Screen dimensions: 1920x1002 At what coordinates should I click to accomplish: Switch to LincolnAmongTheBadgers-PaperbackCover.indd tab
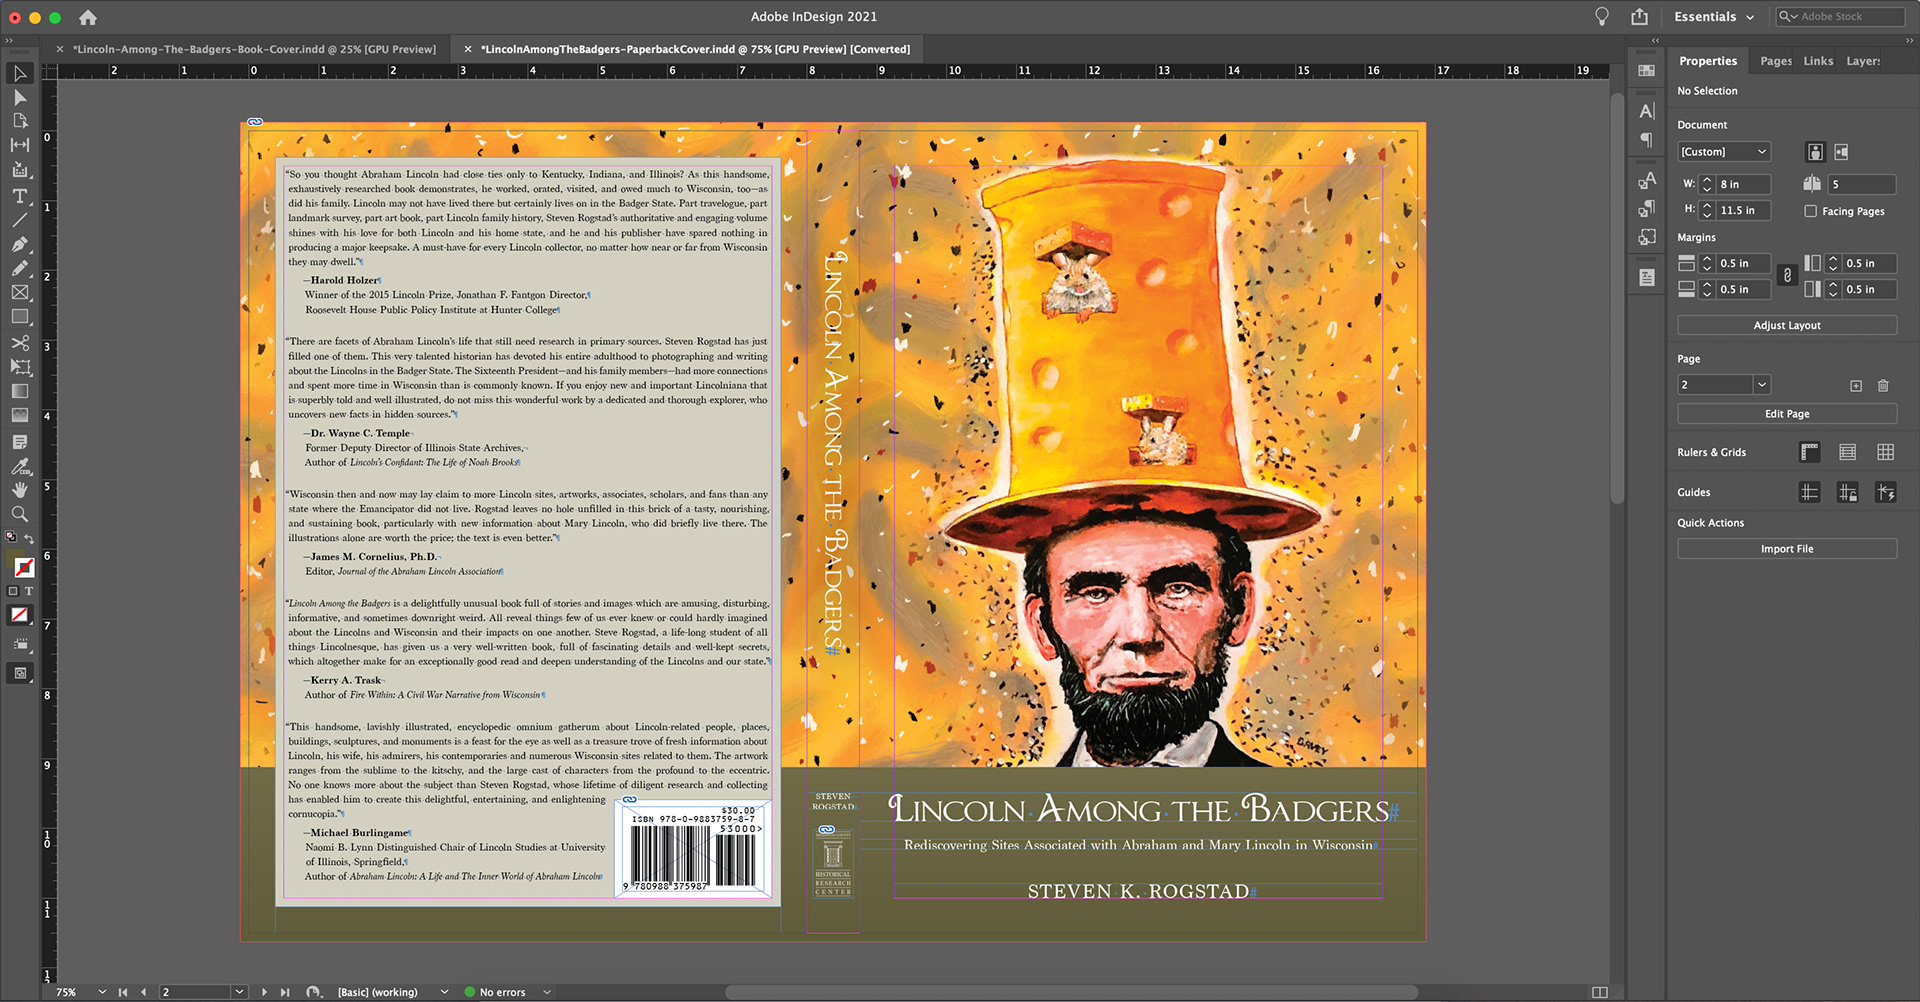coord(695,48)
